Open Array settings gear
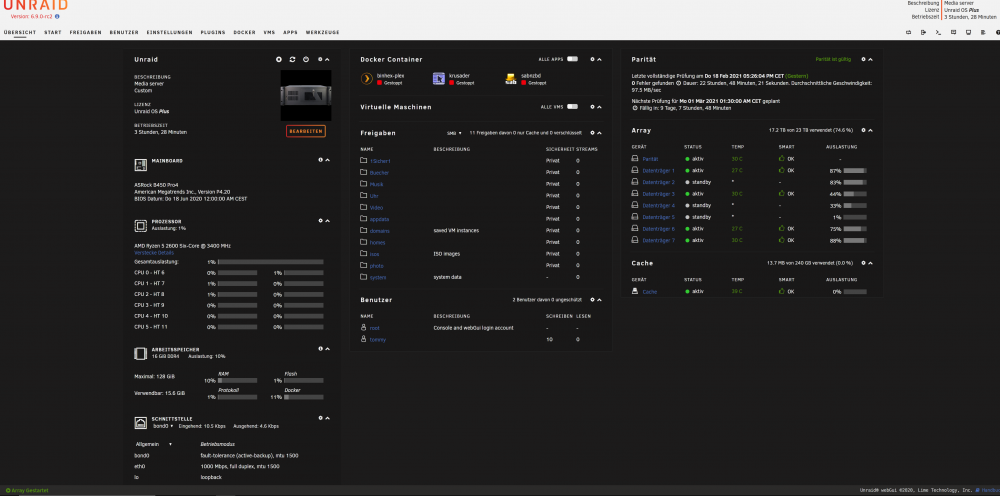The image size is (1000, 496). point(864,130)
